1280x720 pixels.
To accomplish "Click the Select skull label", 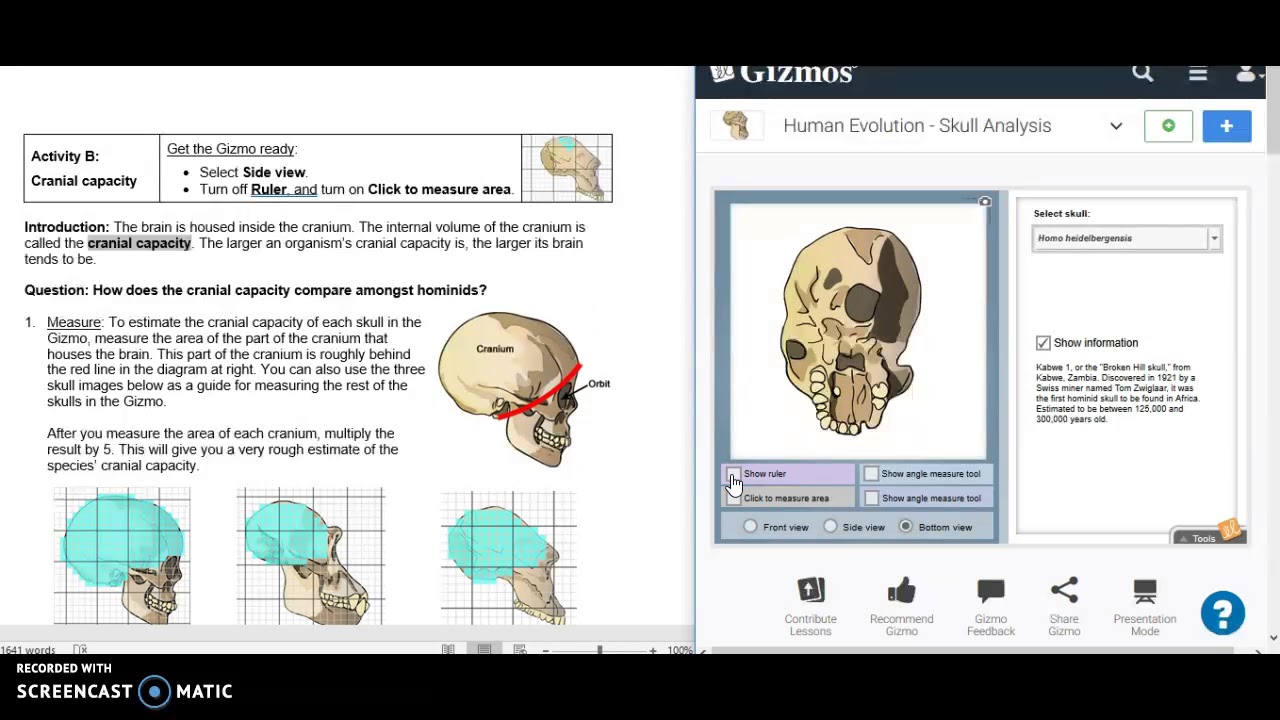I will coord(1061,213).
